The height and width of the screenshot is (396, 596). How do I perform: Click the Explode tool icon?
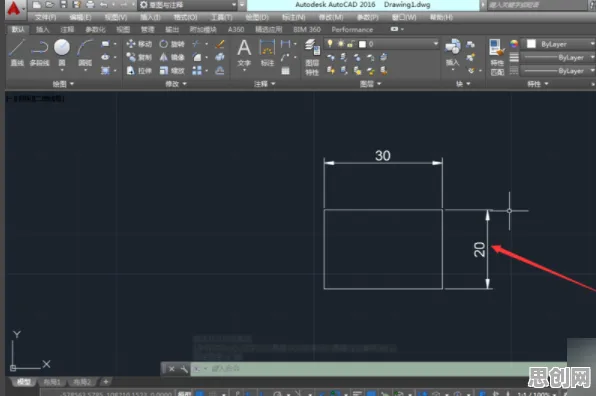coord(220,57)
